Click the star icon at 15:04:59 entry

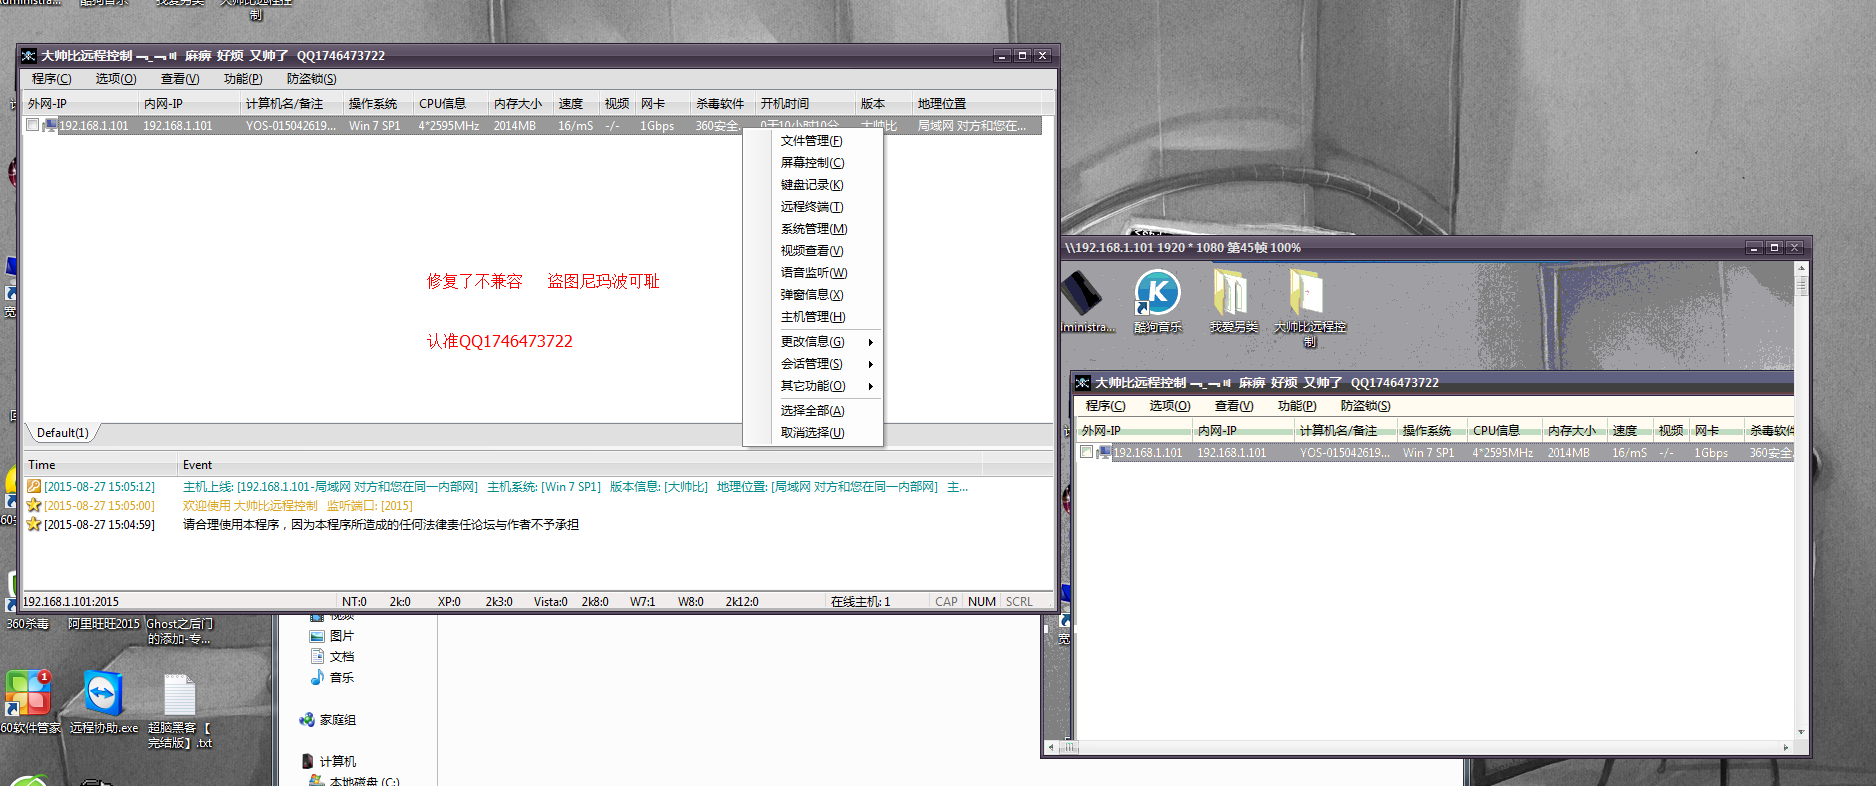tap(34, 524)
